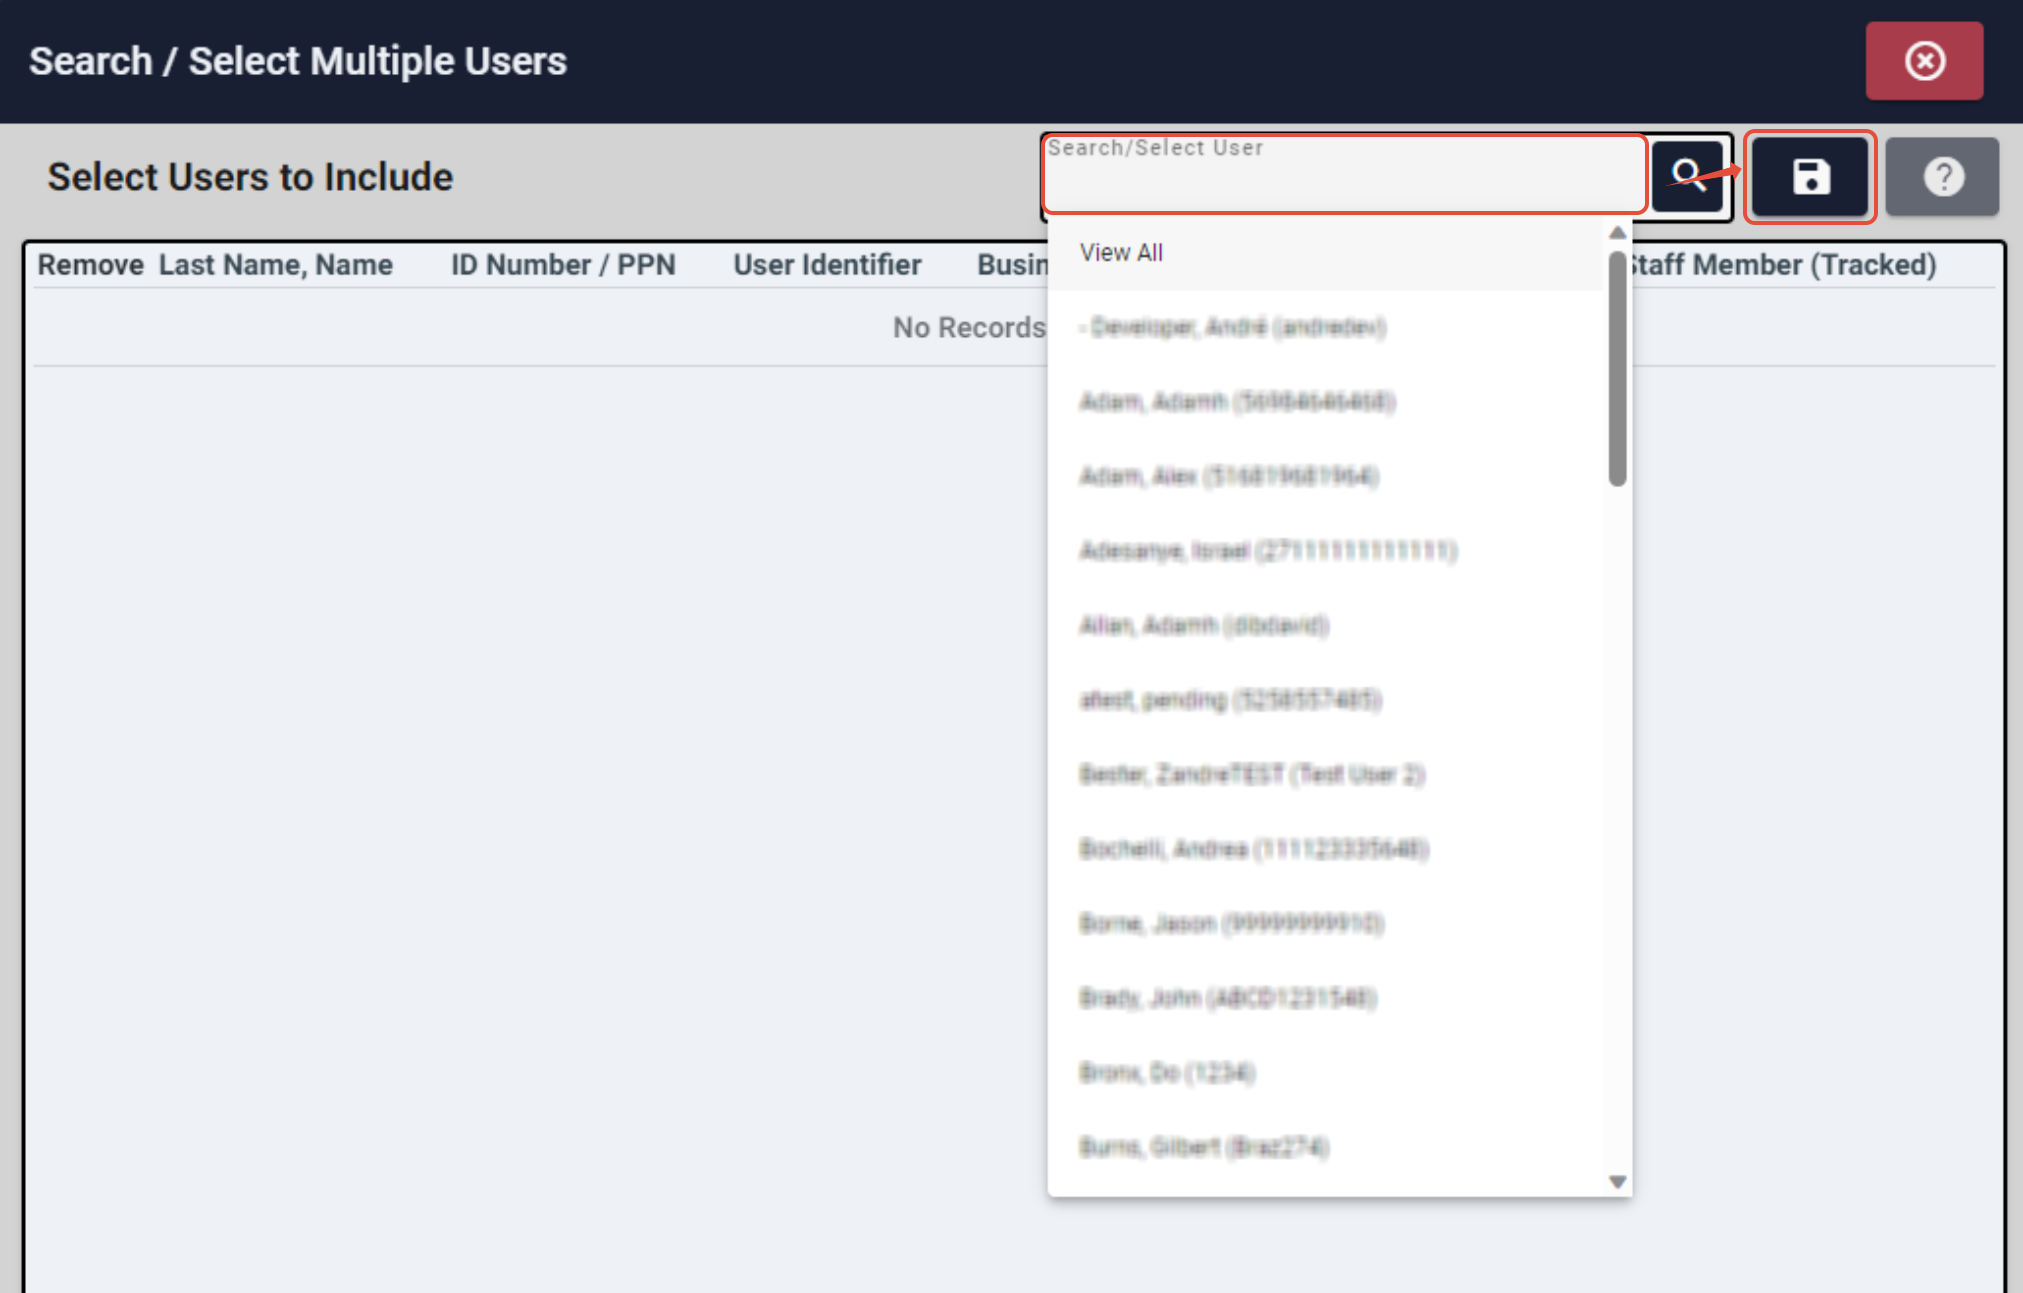Image resolution: width=2023 pixels, height=1293 pixels.
Task: Click the dropdown scroll-up arrow
Action: (1617, 233)
